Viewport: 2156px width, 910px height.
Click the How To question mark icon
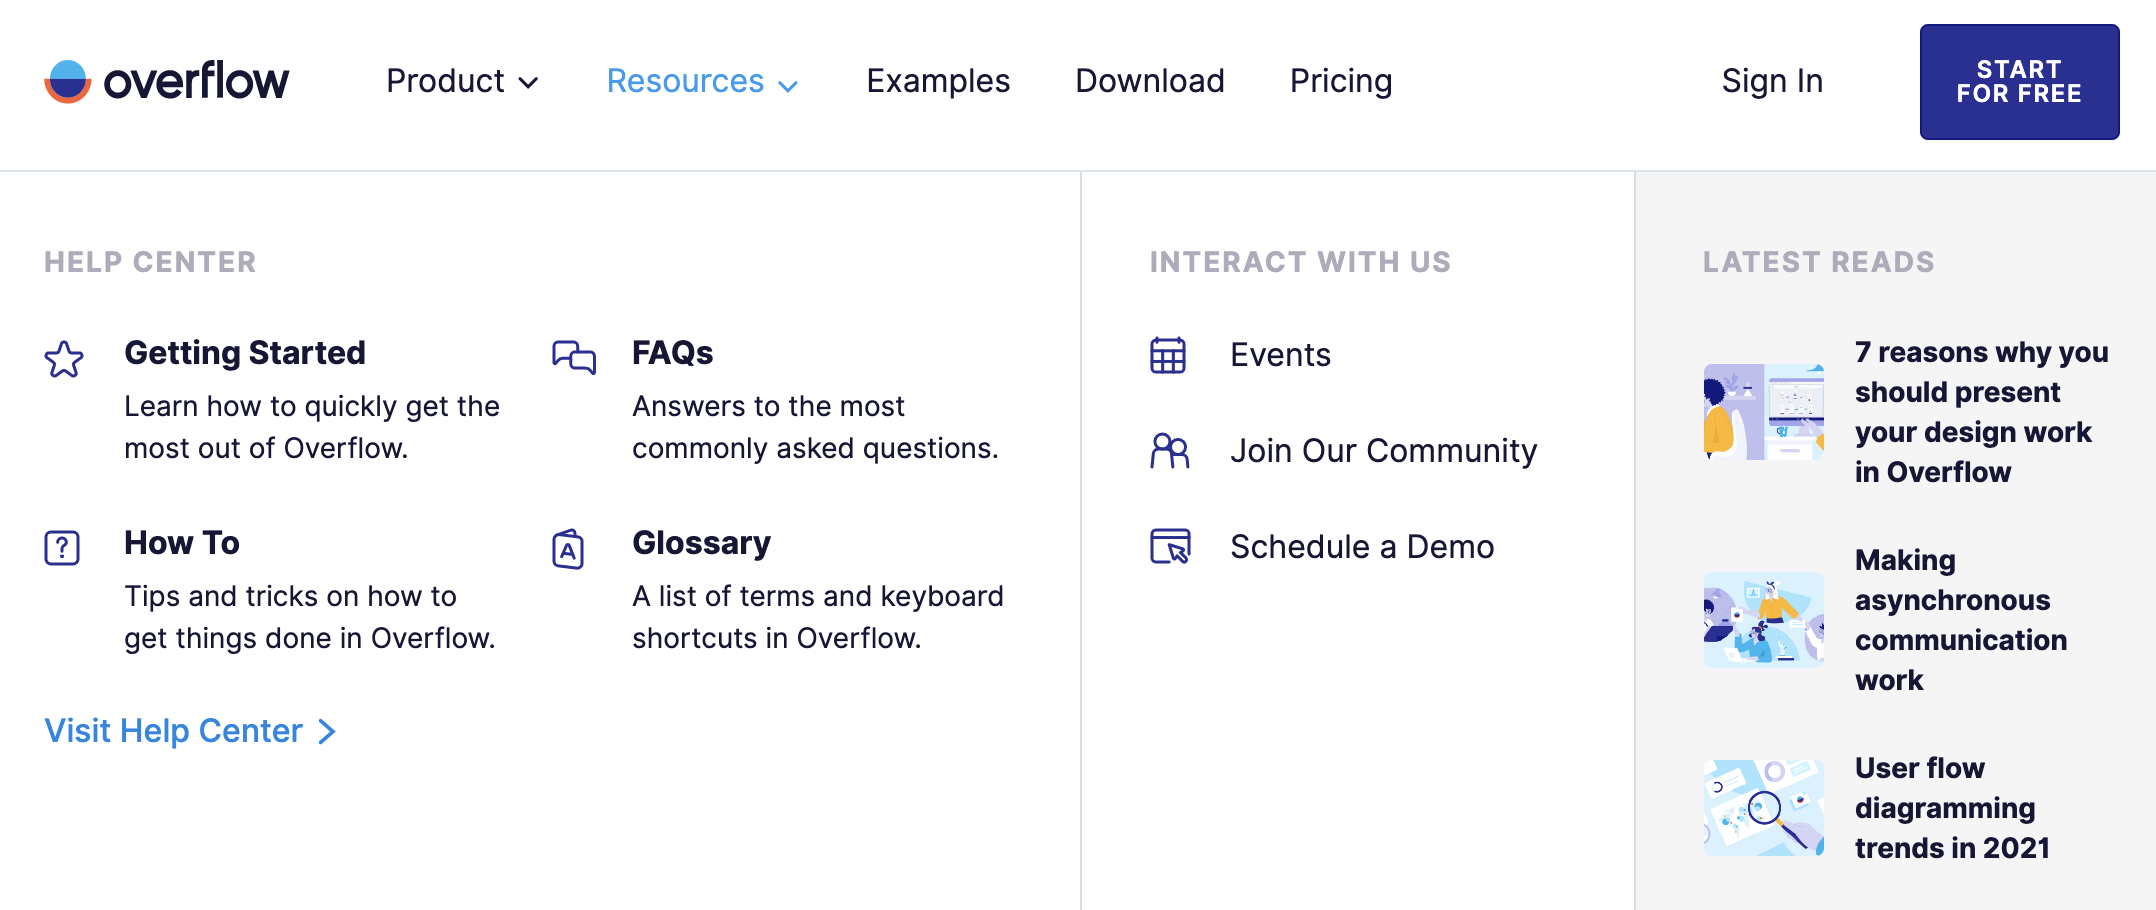[62, 548]
